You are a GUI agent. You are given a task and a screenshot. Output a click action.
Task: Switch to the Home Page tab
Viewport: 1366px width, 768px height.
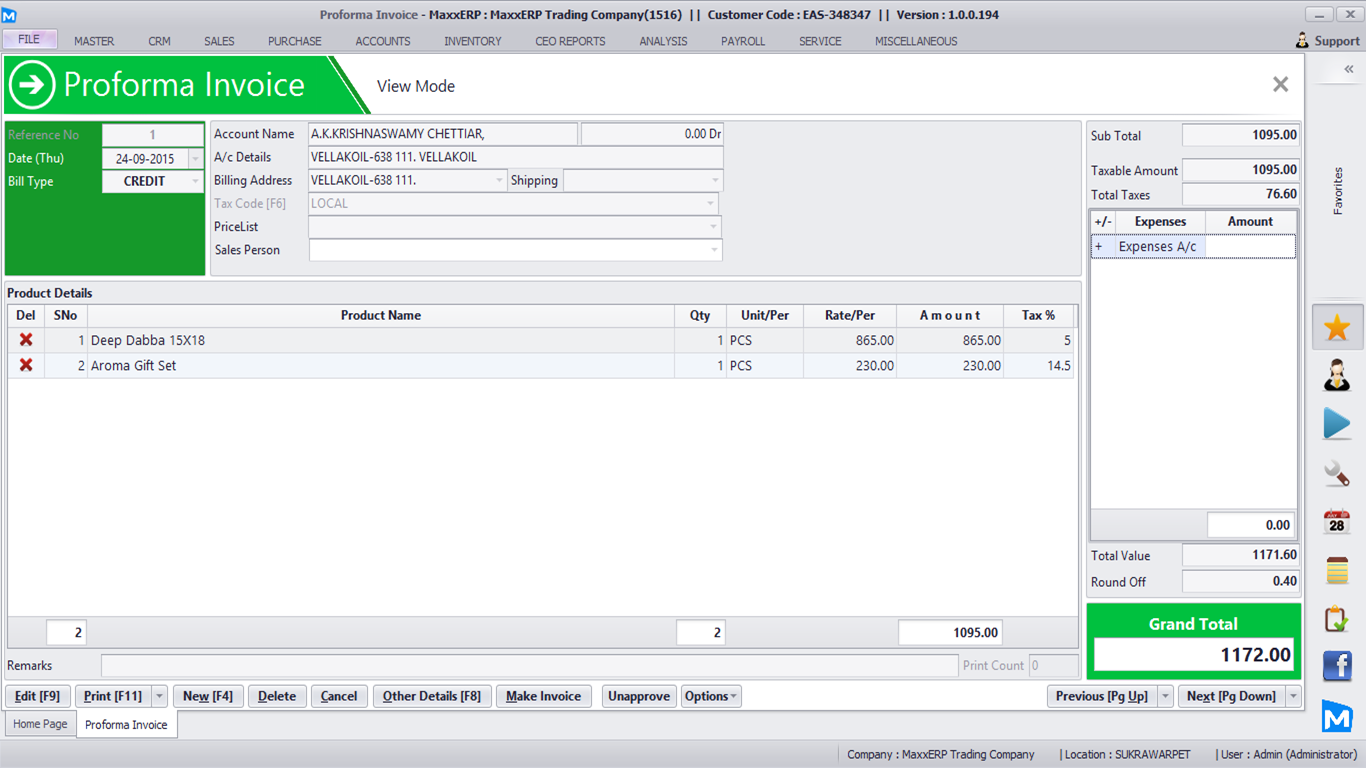pyautogui.click(x=40, y=724)
